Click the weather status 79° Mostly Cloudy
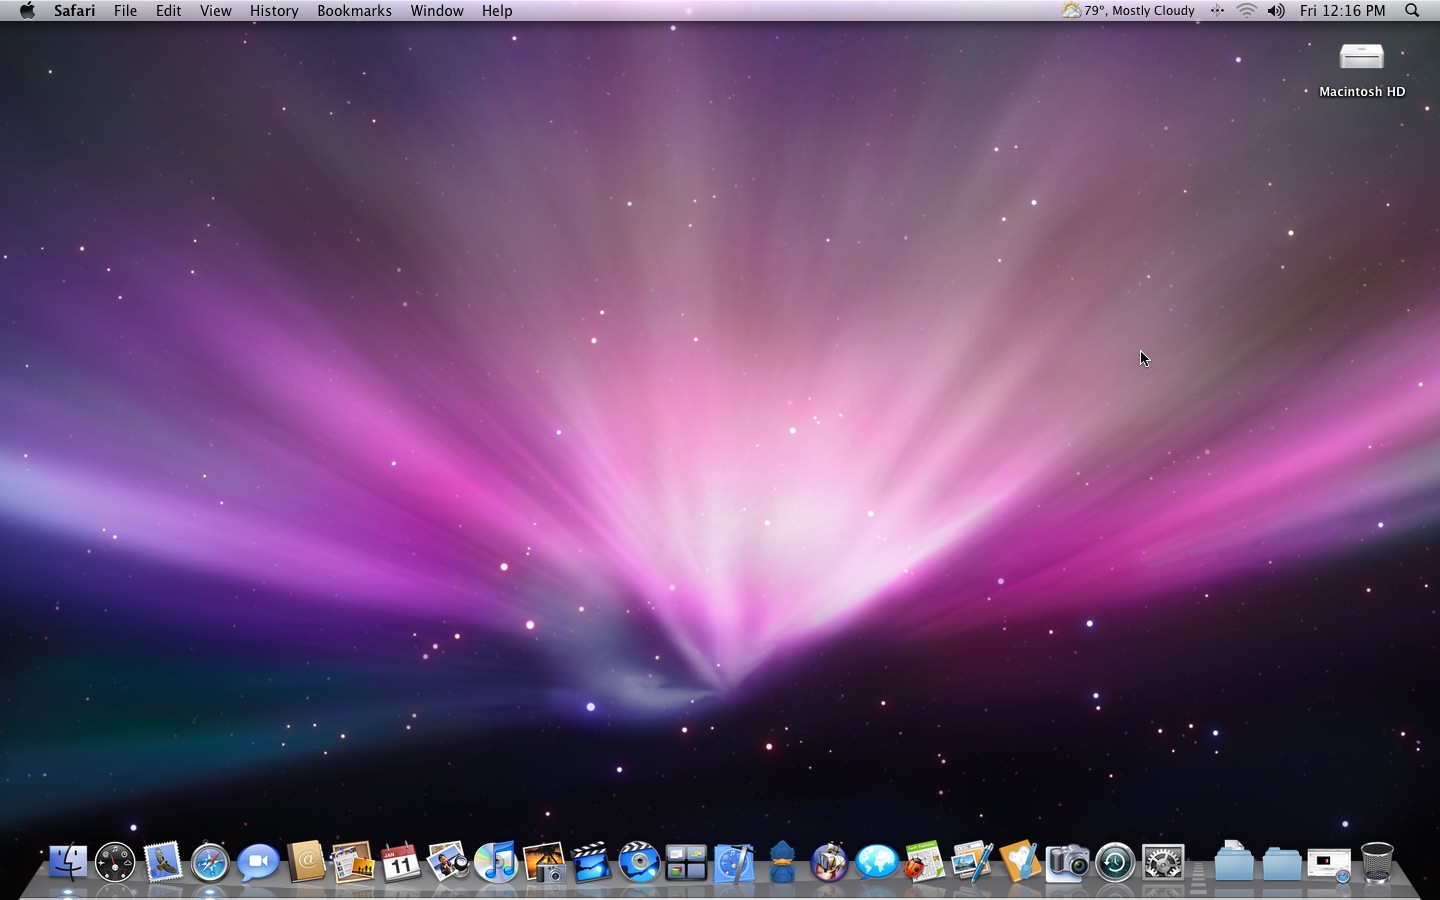 (x=1129, y=11)
